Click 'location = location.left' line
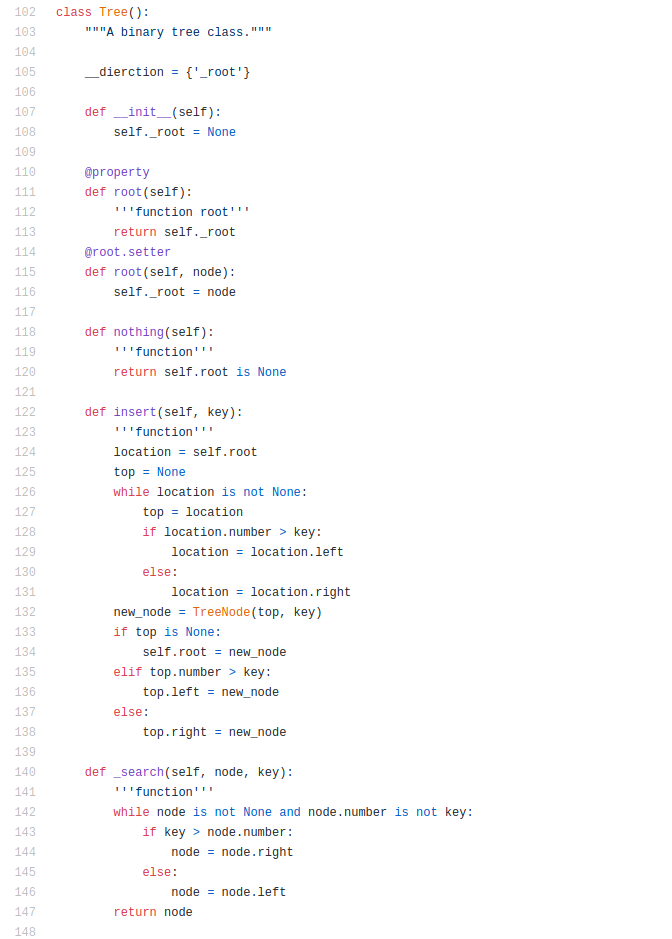The image size is (672, 939). 258,552
